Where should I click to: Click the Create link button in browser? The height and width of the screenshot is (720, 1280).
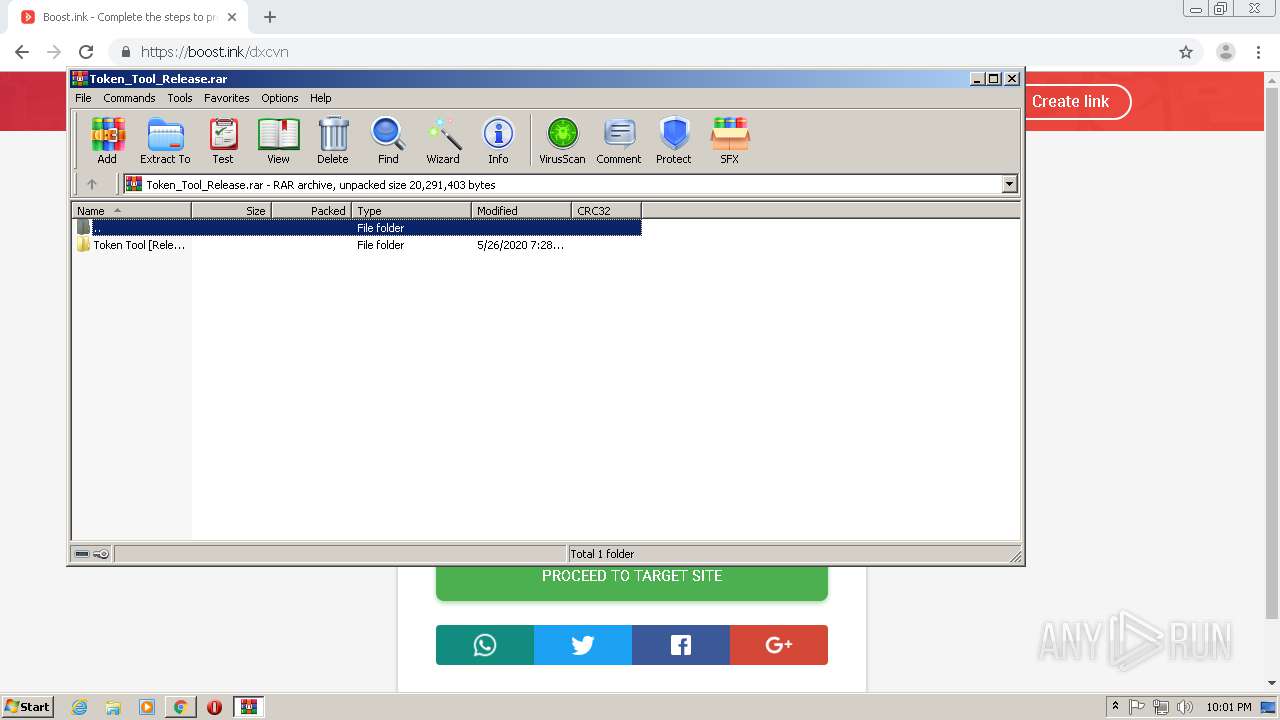(x=1070, y=101)
